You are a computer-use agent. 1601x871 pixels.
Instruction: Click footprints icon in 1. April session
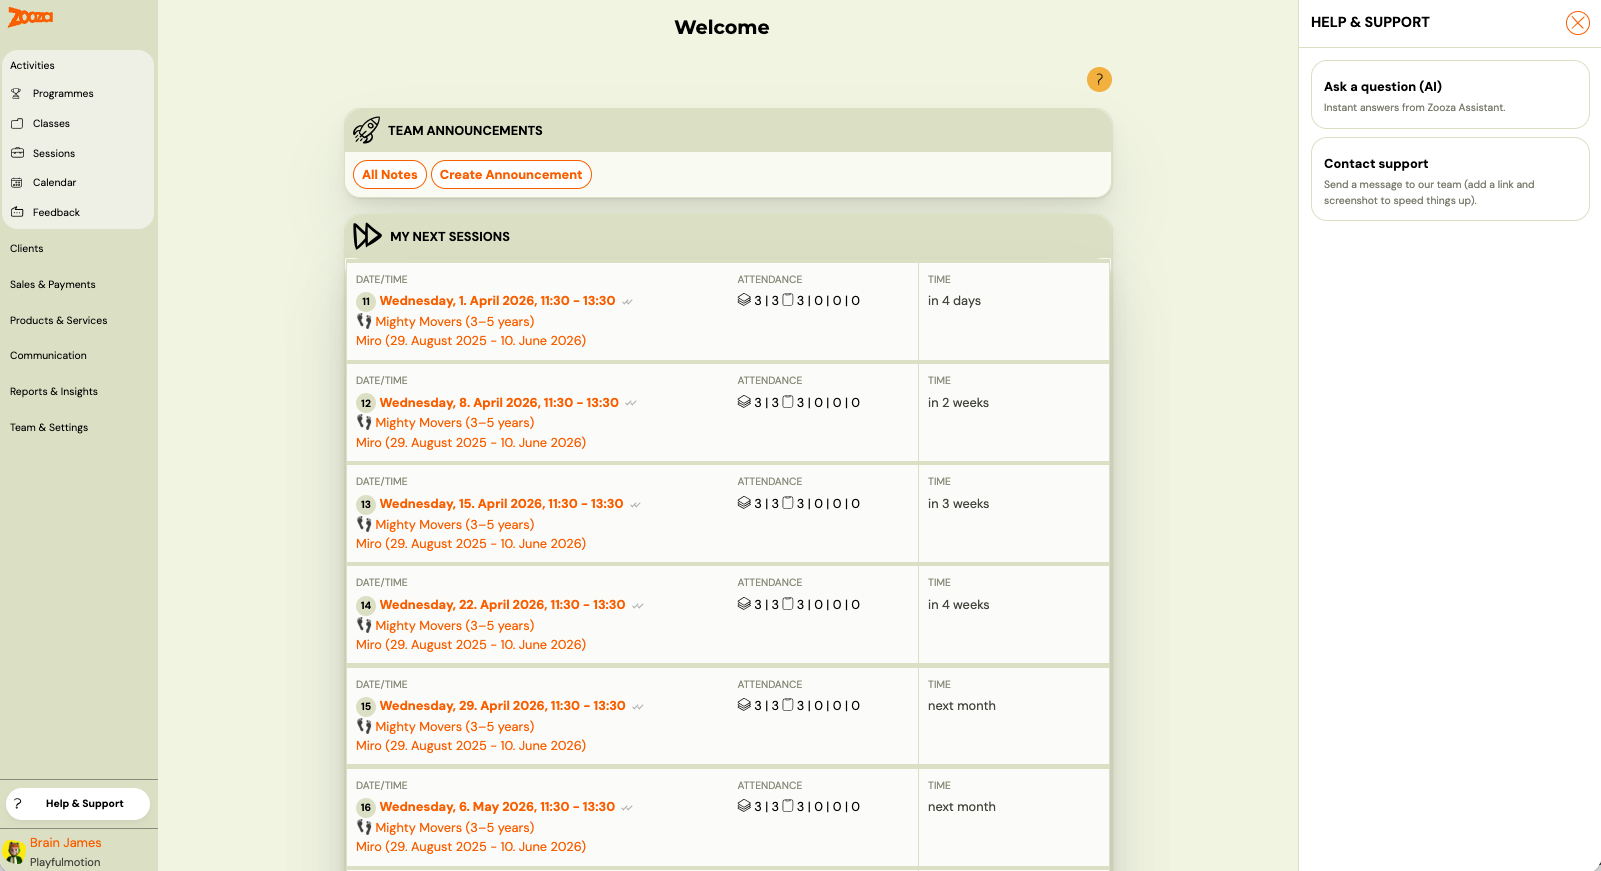tap(364, 321)
